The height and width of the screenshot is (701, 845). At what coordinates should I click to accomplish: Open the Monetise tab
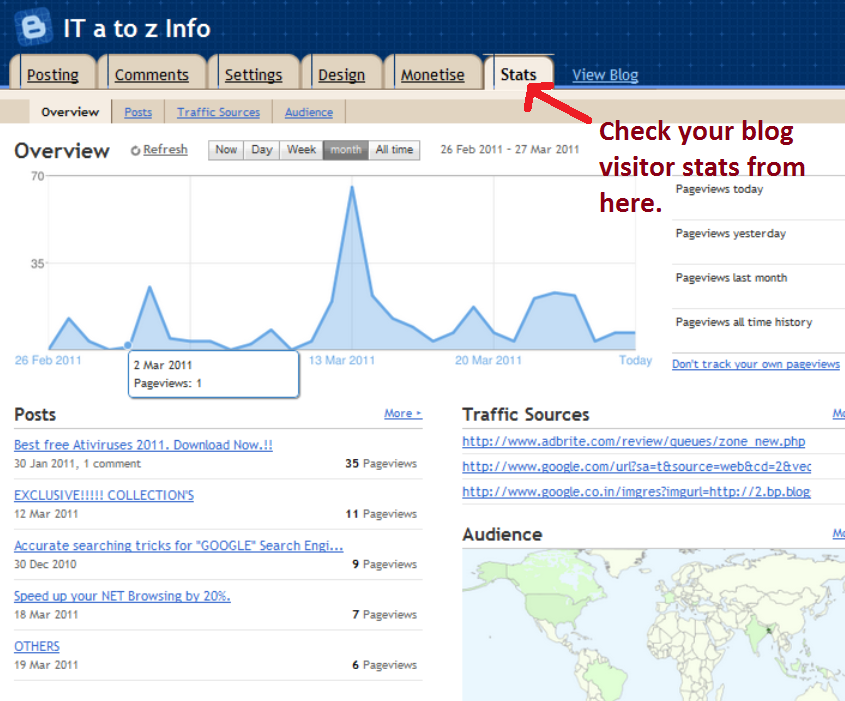click(x=433, y=74)
